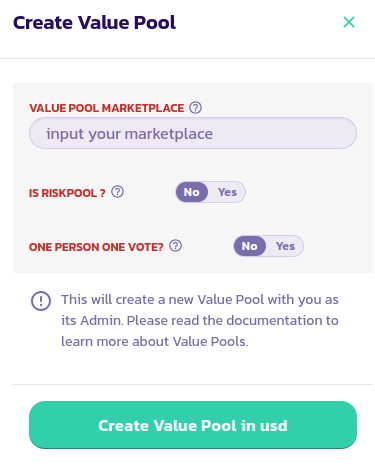Screen dimensions: 375x471
Task: Focus the input your marketplace field
Action: tap(193, 133)
